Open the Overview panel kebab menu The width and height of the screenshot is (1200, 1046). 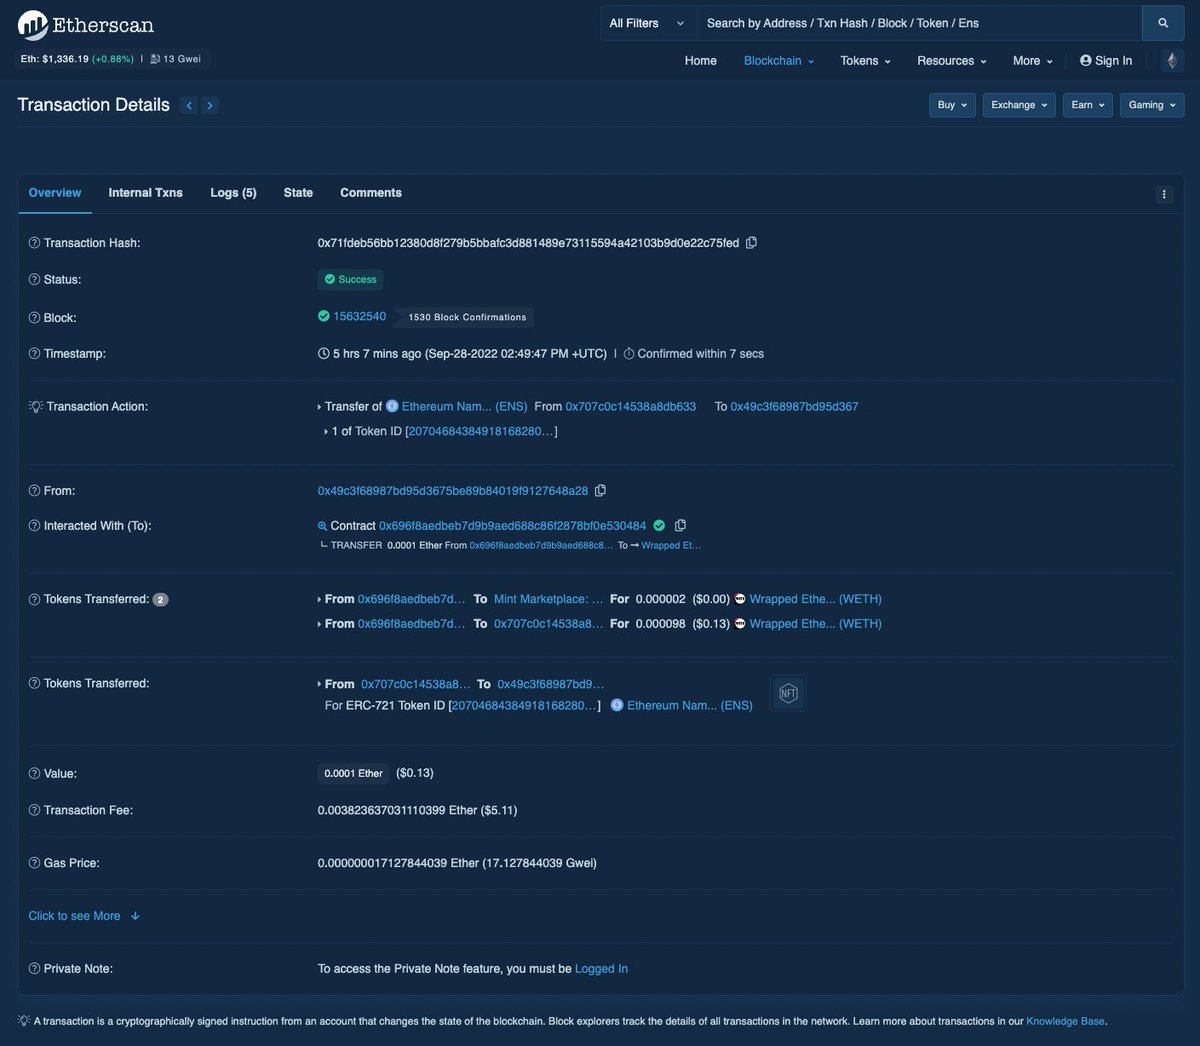pos(1164,193)
